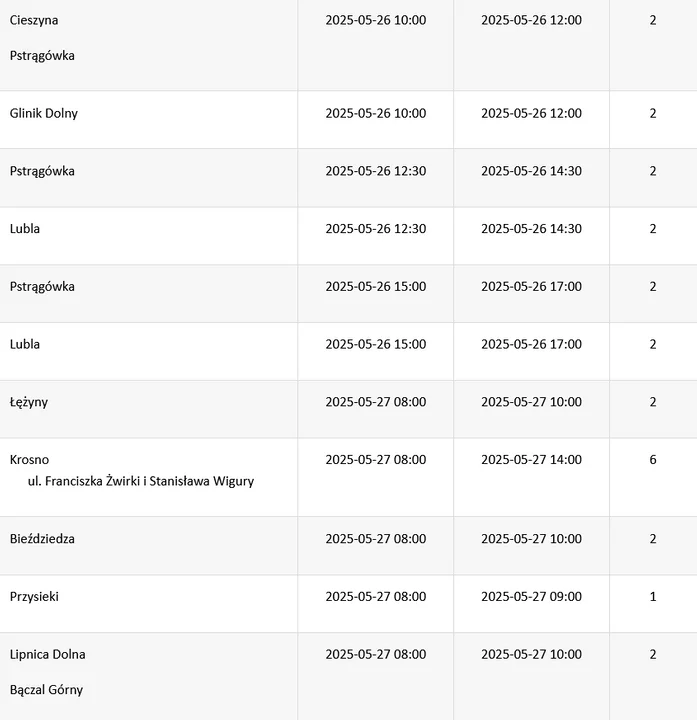Click the duration value 6 in Krosno row
Image resolution: width=697 pixels, height=720 pixels.
tap(653, 460)
